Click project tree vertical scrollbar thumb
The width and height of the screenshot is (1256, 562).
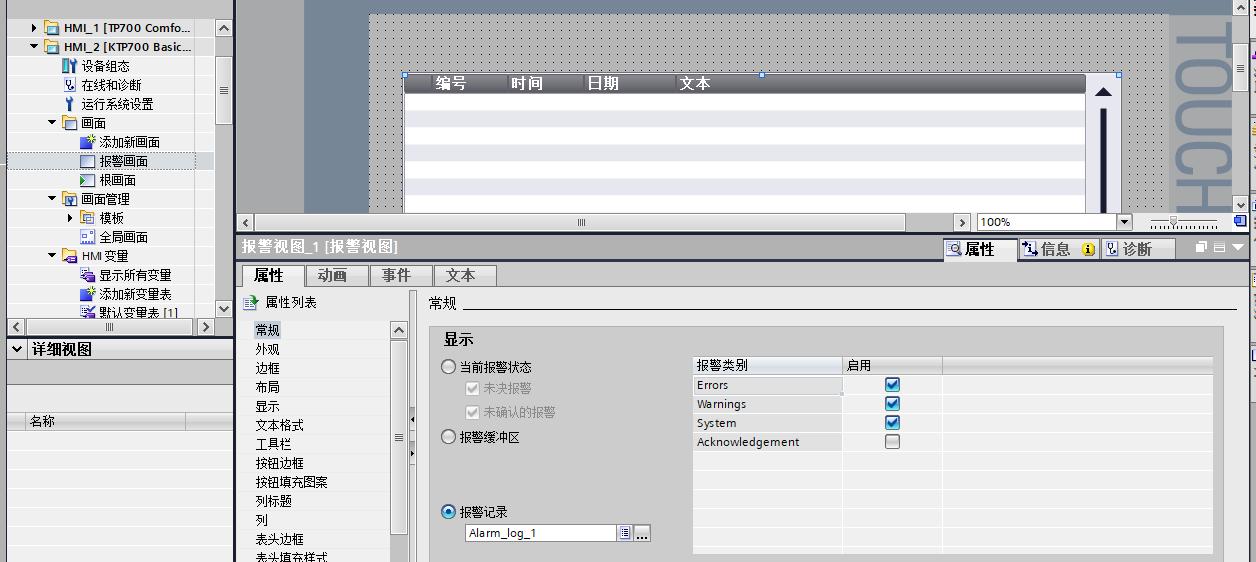pos(224,90)
